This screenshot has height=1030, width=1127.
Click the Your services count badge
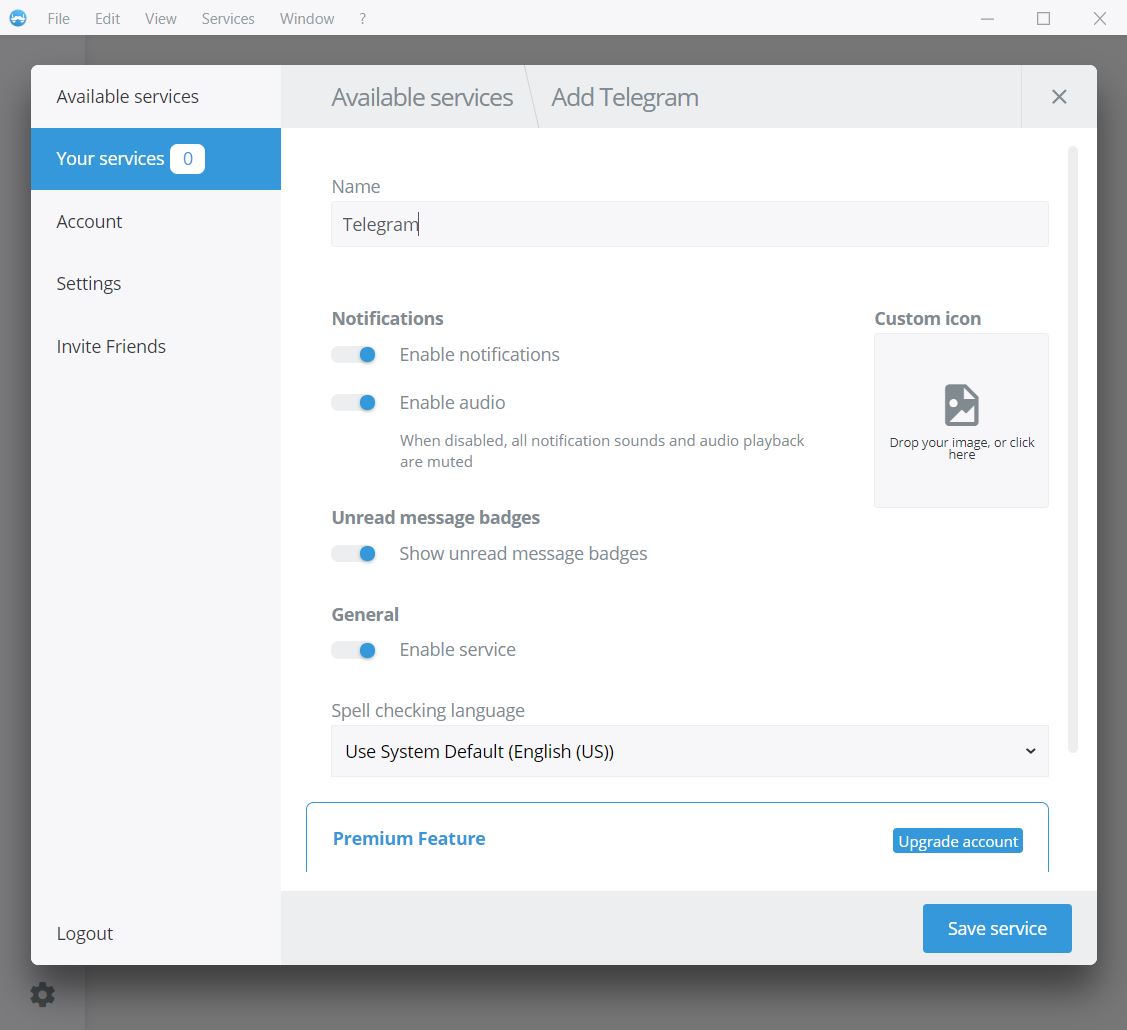(x=188, y=159)
